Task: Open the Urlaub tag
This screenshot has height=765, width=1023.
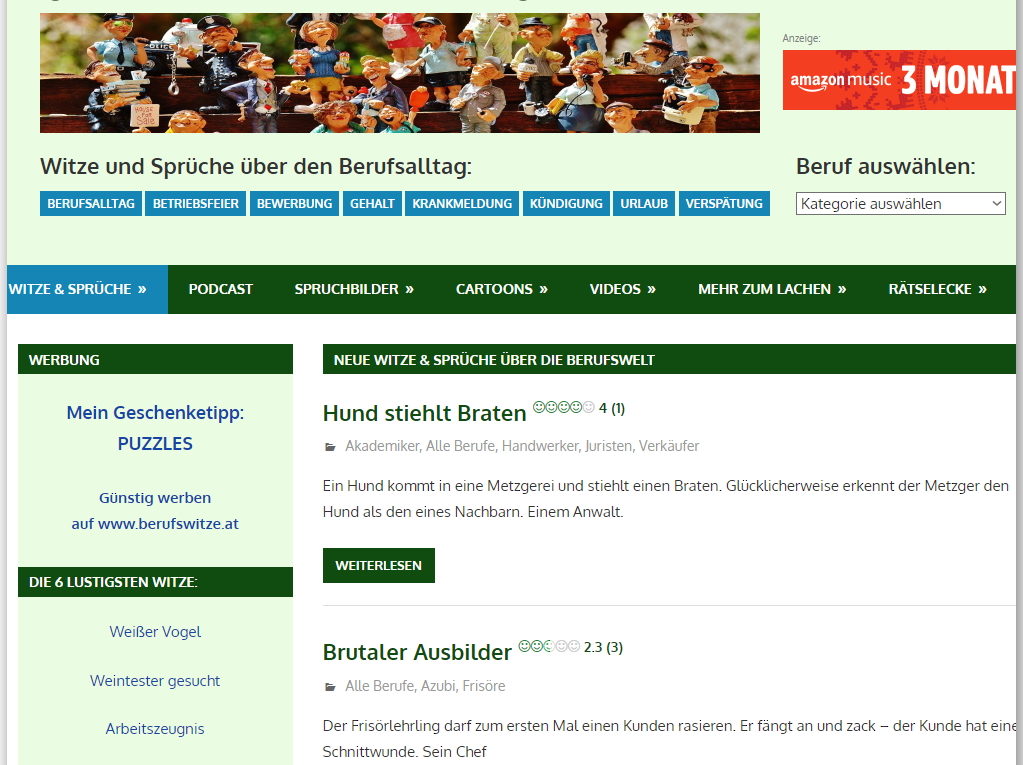Action: [x=644, y=203]
